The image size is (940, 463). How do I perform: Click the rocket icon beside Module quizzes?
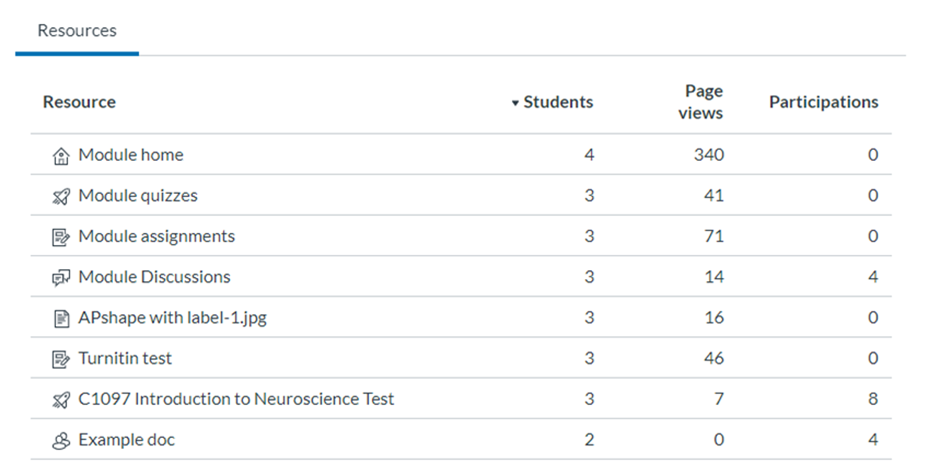pos(61,197)
